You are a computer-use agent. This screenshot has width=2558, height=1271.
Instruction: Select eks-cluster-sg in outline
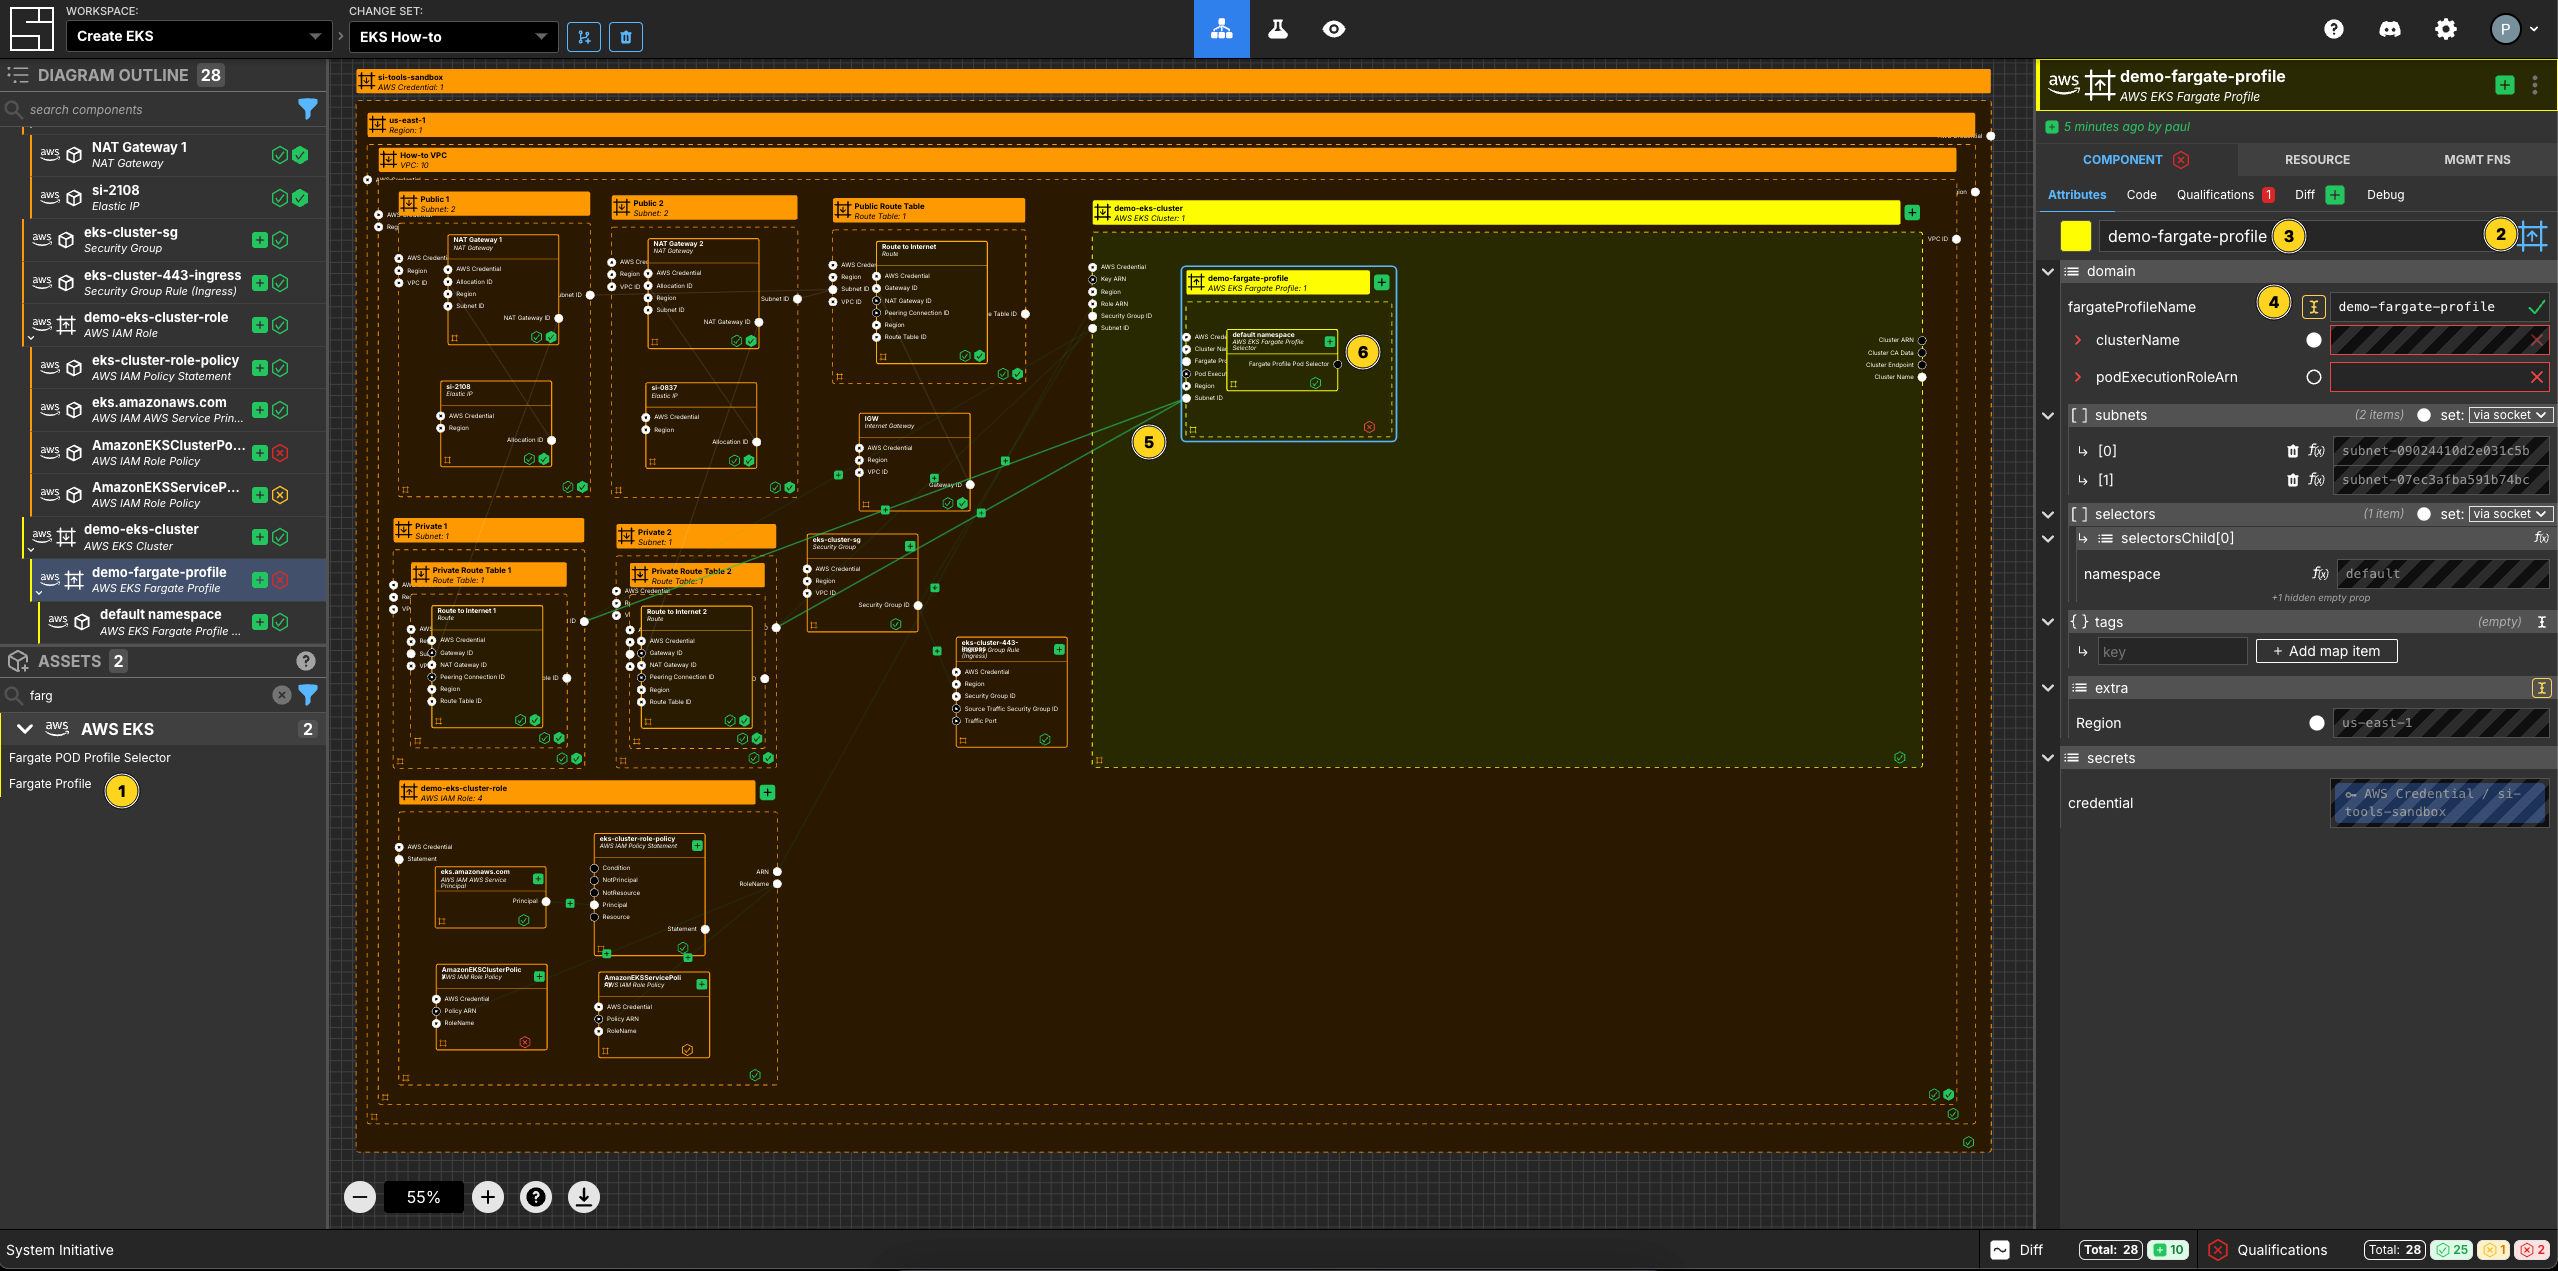pyautogui.click(x=174, y=240)
